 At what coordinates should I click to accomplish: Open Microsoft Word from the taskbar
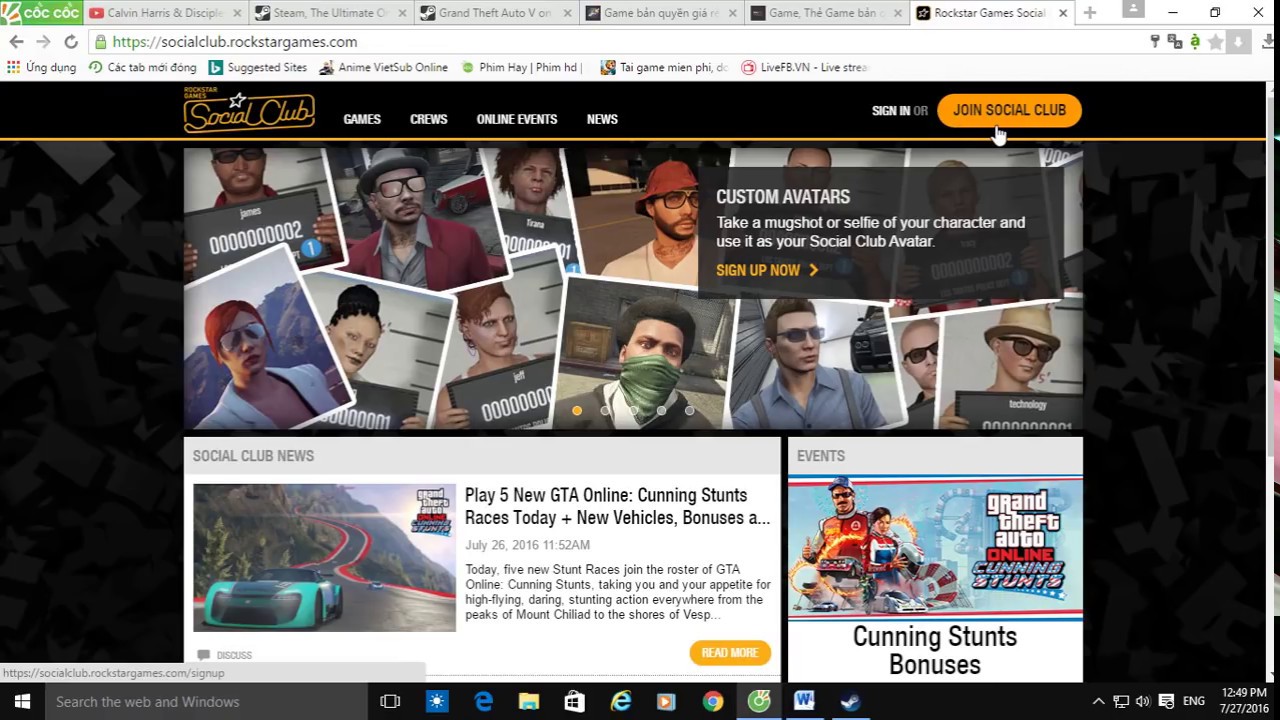coord(804,701)
